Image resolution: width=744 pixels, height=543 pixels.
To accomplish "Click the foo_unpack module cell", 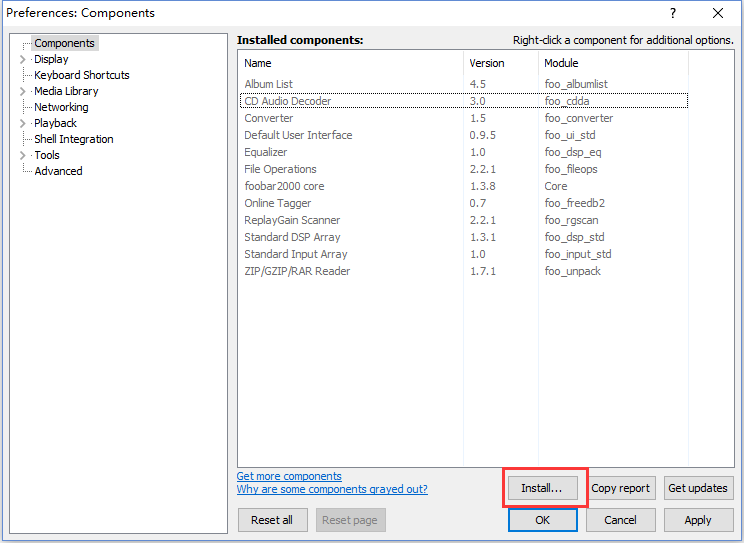I will point(573,272).
